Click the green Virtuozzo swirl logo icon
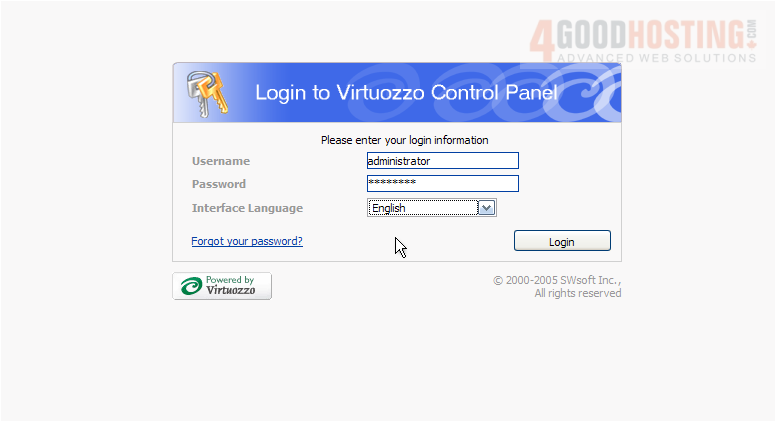776x422 pixels. pyautogui.click(x=191, y=286)
